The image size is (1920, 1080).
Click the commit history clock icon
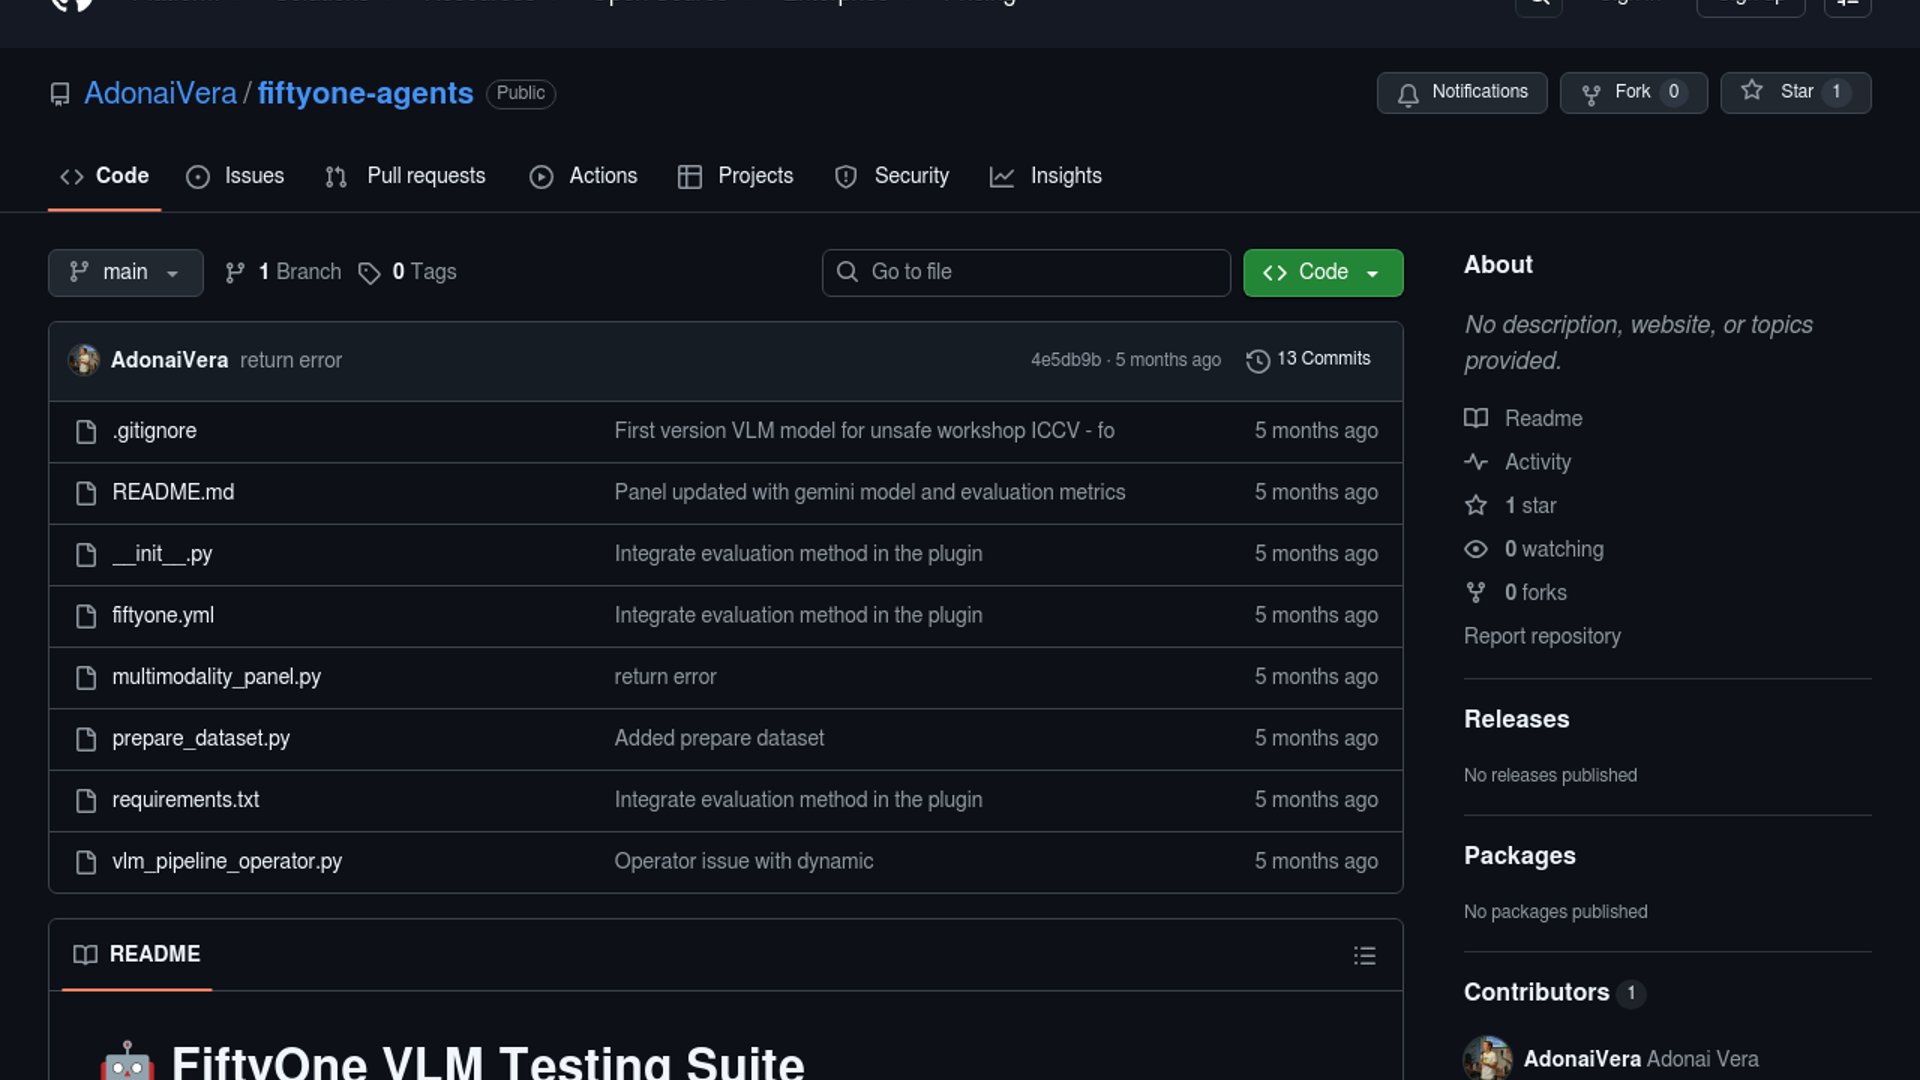tap(1258, 360)
